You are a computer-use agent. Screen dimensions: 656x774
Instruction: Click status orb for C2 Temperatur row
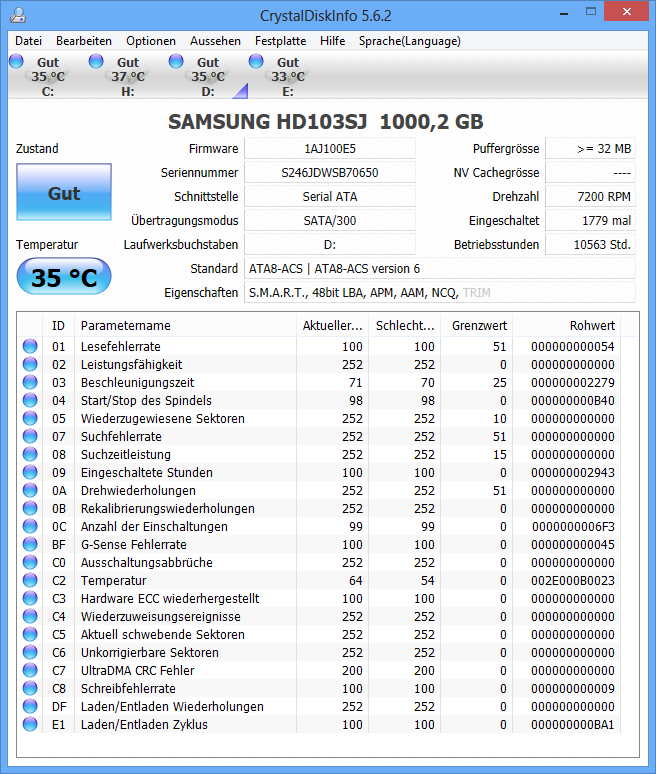pyautogui.click(x=30, y=580)
